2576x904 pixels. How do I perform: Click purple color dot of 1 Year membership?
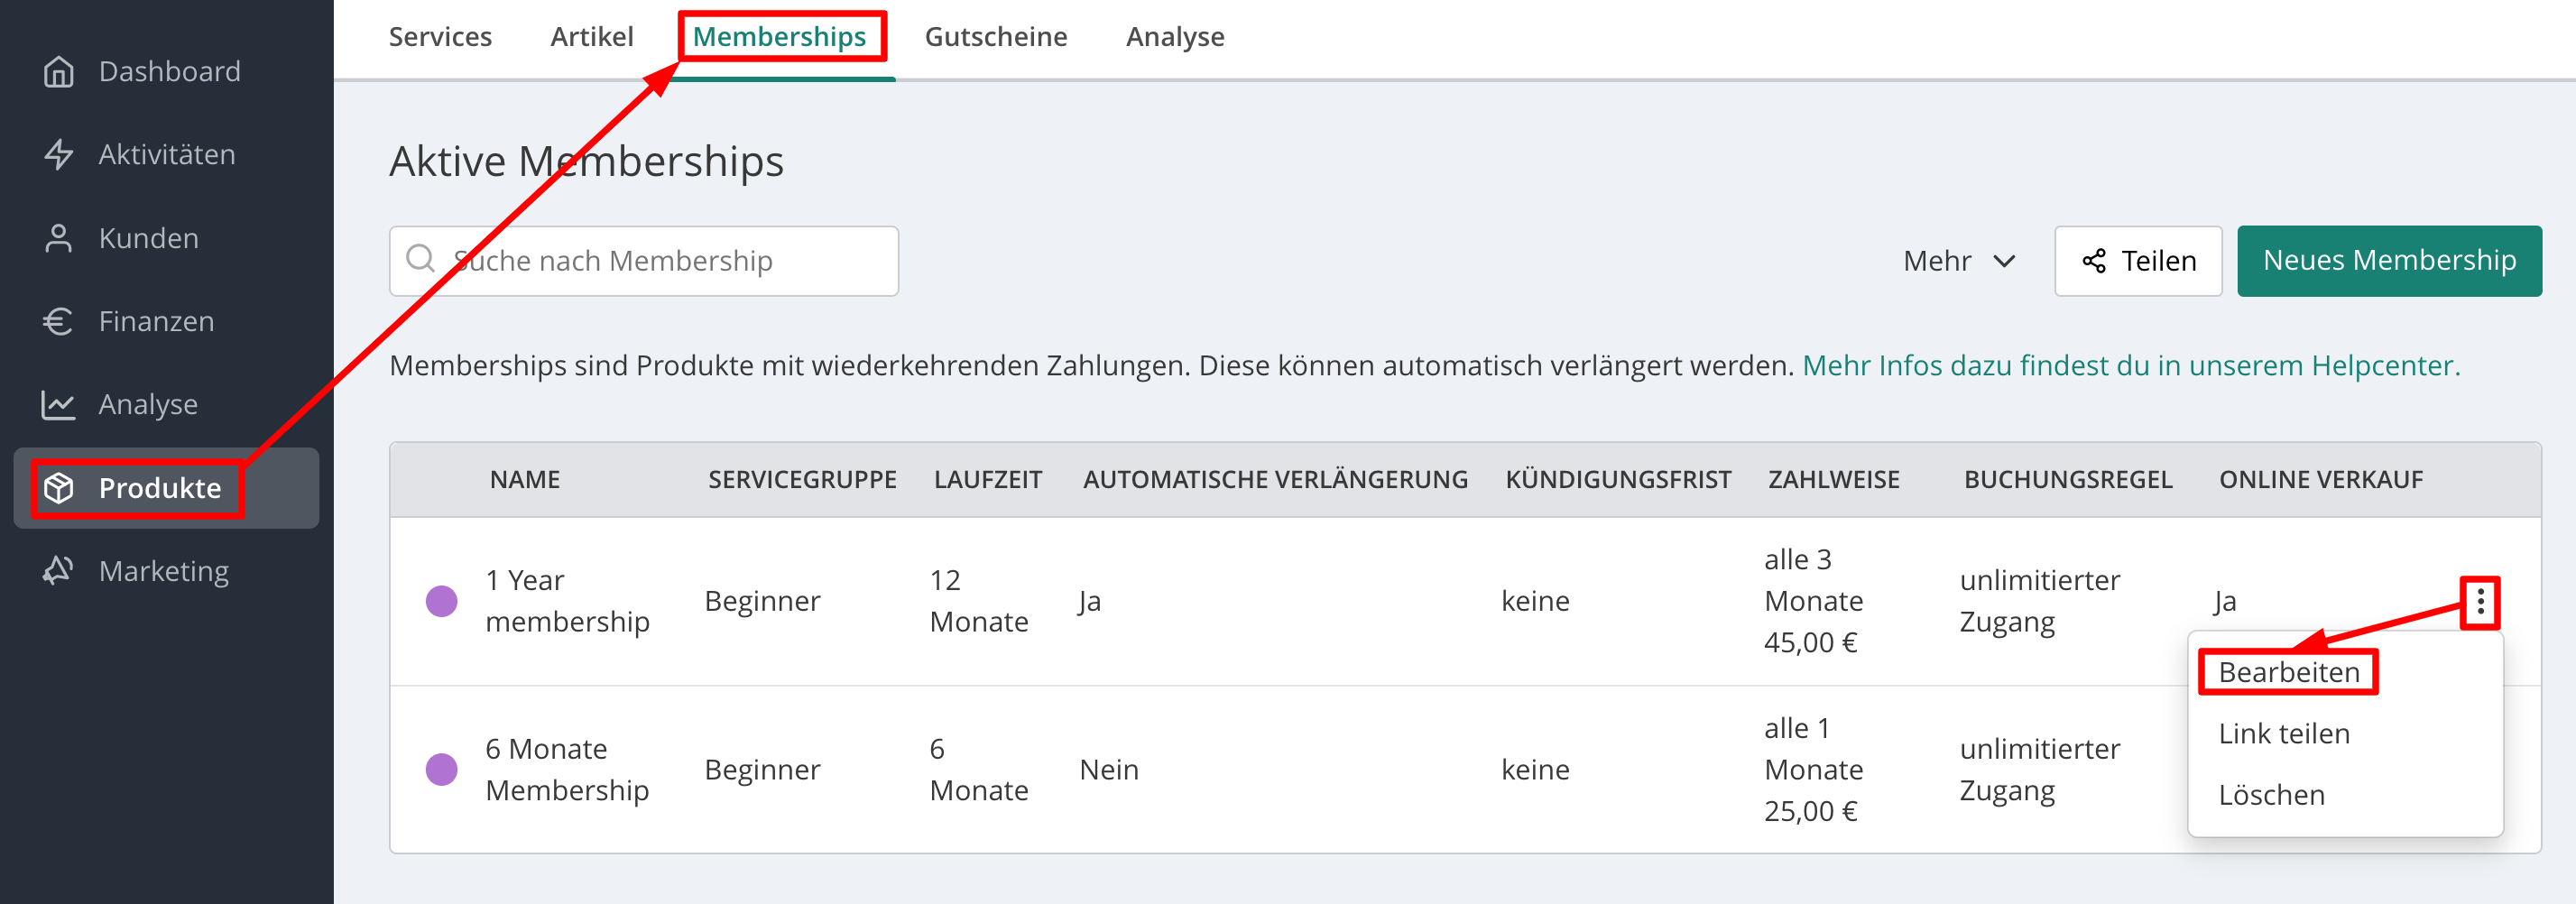442,601
